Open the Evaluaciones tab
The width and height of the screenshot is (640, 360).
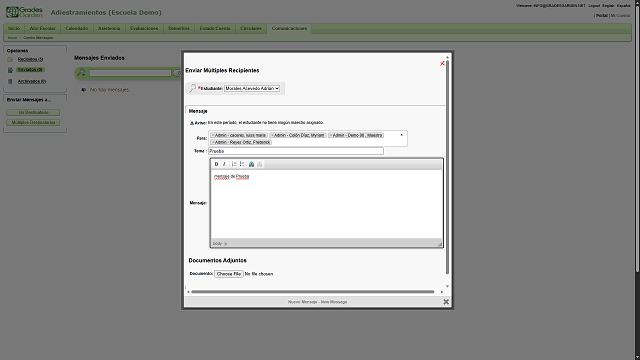click(x=144, y=28)
